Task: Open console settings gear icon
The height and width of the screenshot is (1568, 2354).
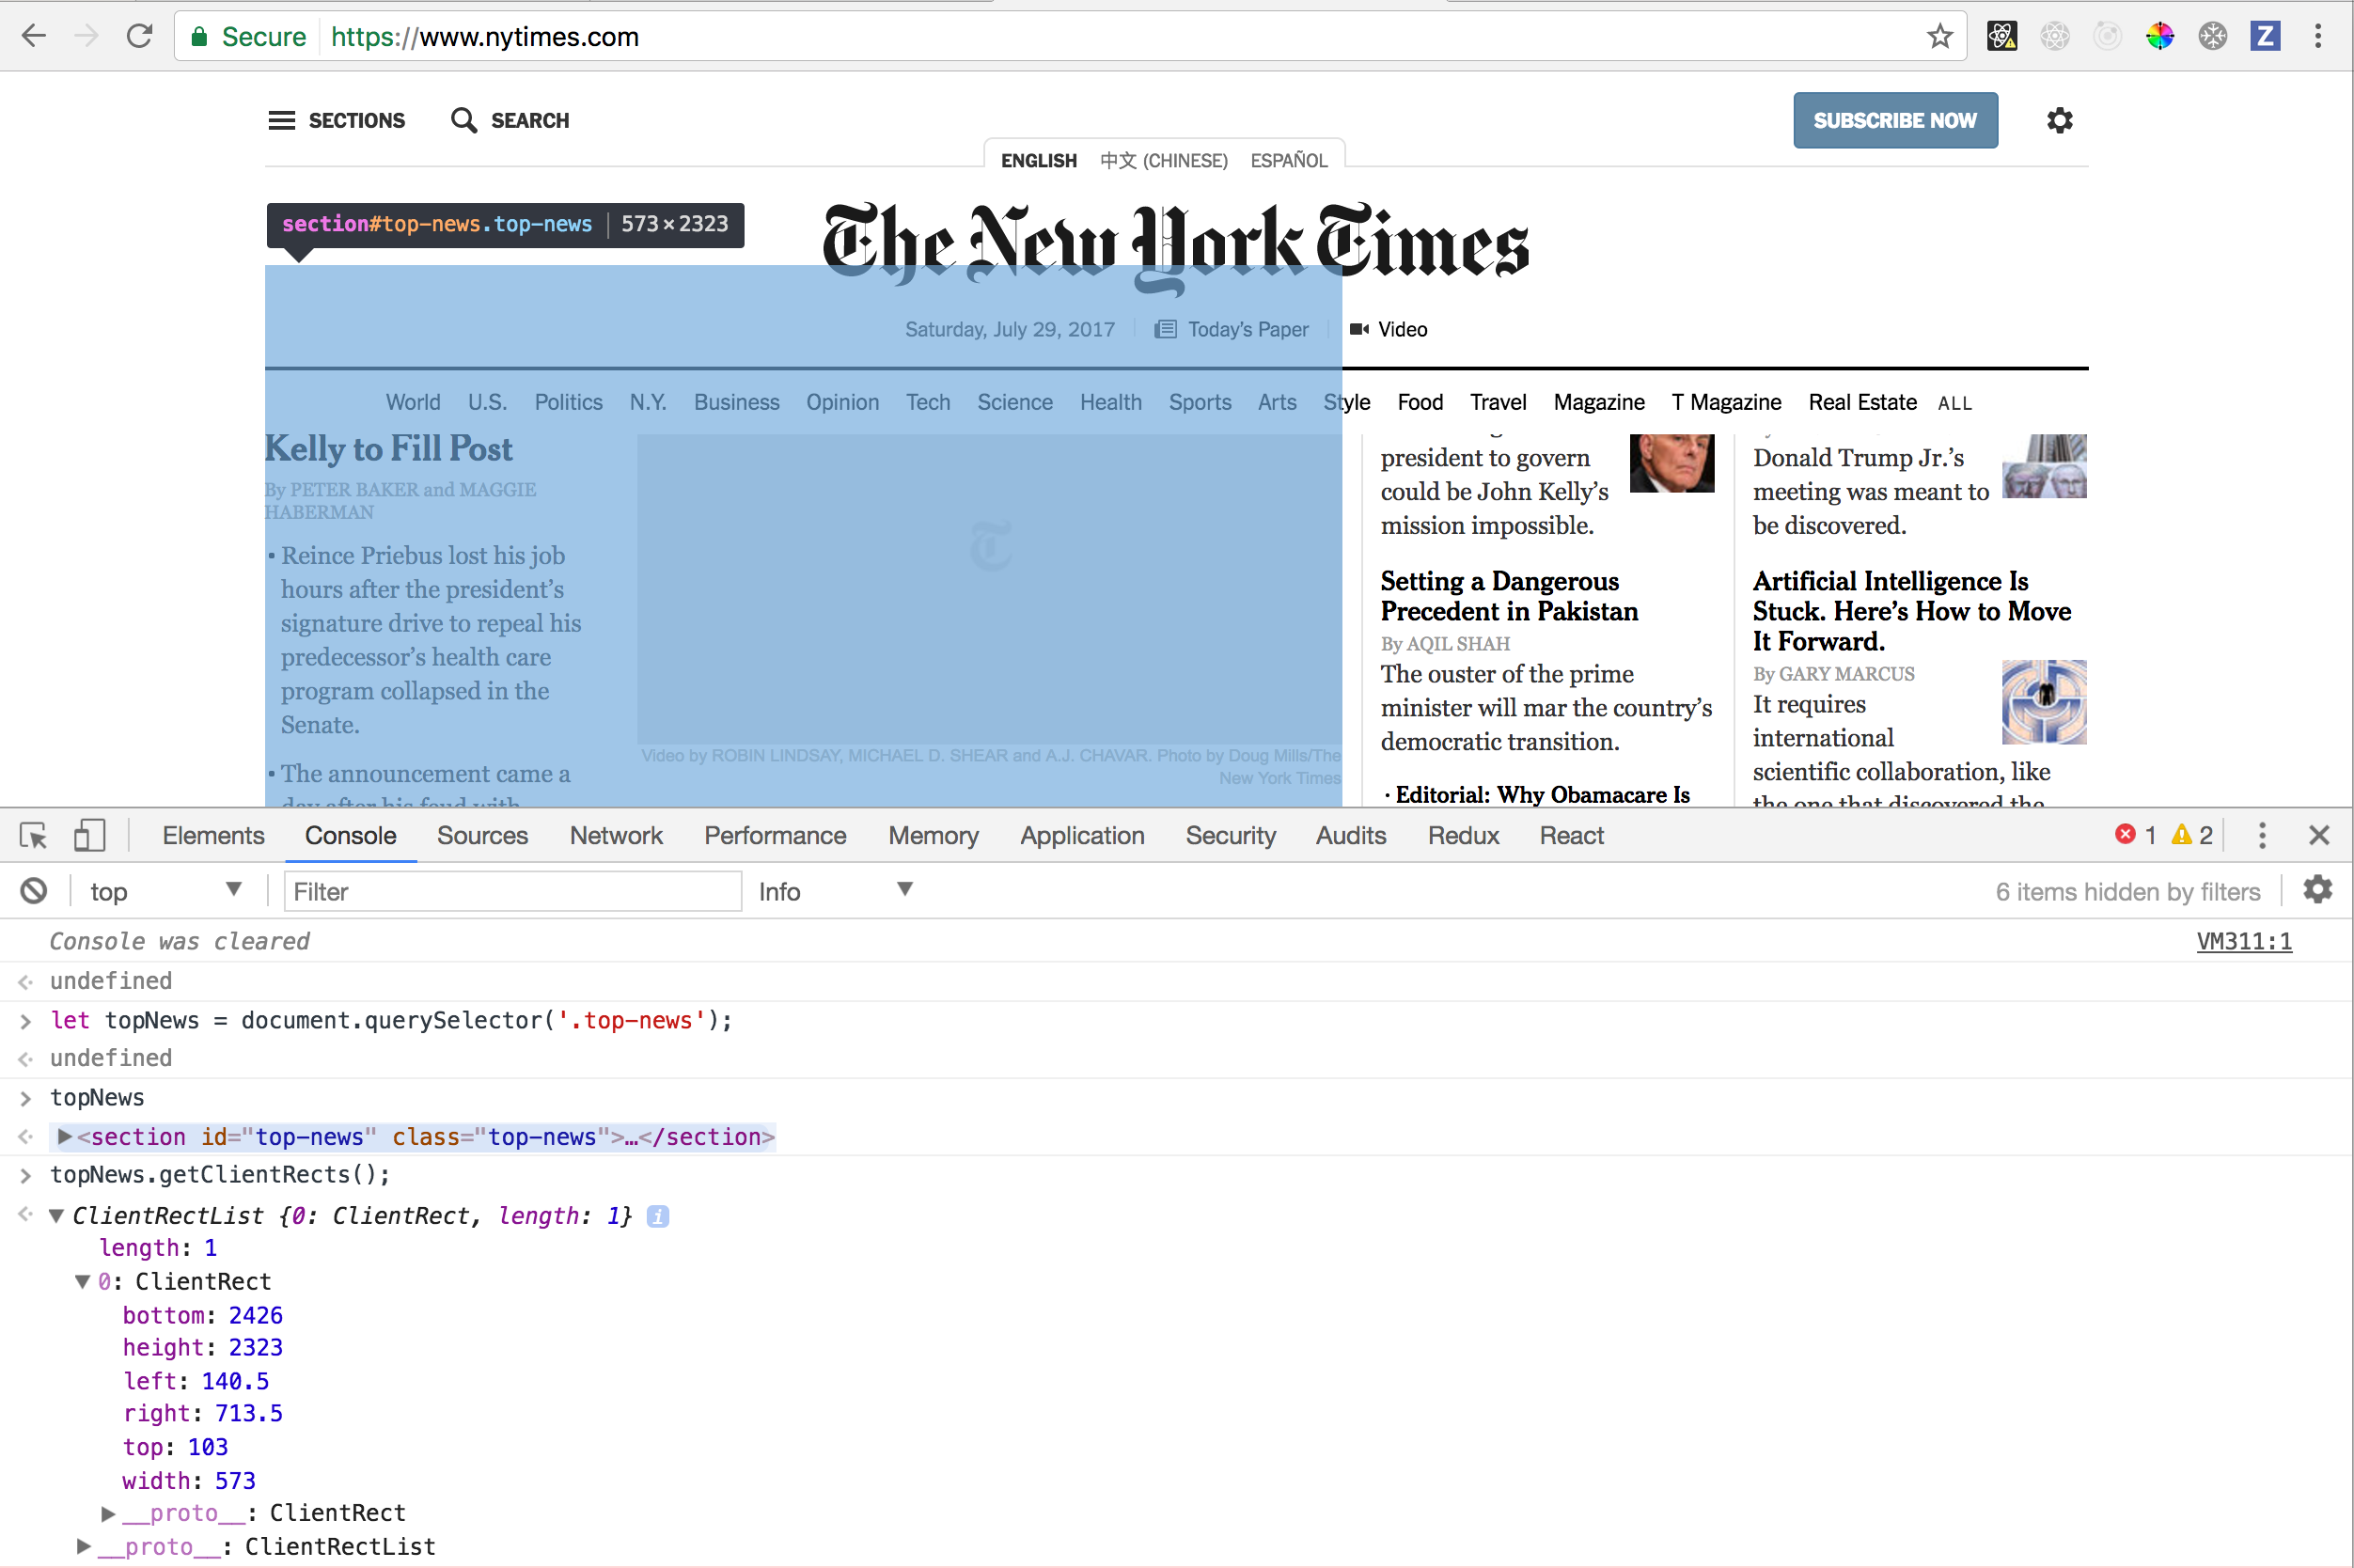Action: 2317,889
